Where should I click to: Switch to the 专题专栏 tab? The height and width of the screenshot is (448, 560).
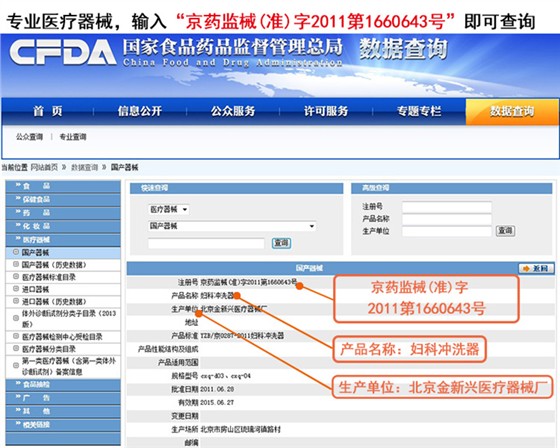[x=419, y=111]
